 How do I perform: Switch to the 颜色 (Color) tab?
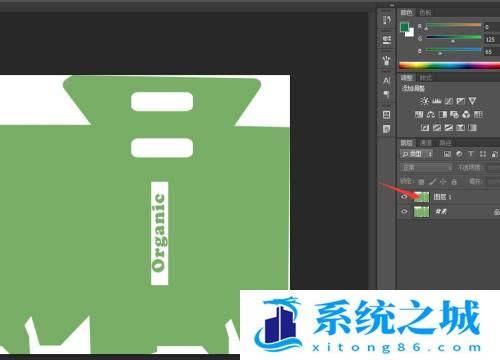(406, 13)
